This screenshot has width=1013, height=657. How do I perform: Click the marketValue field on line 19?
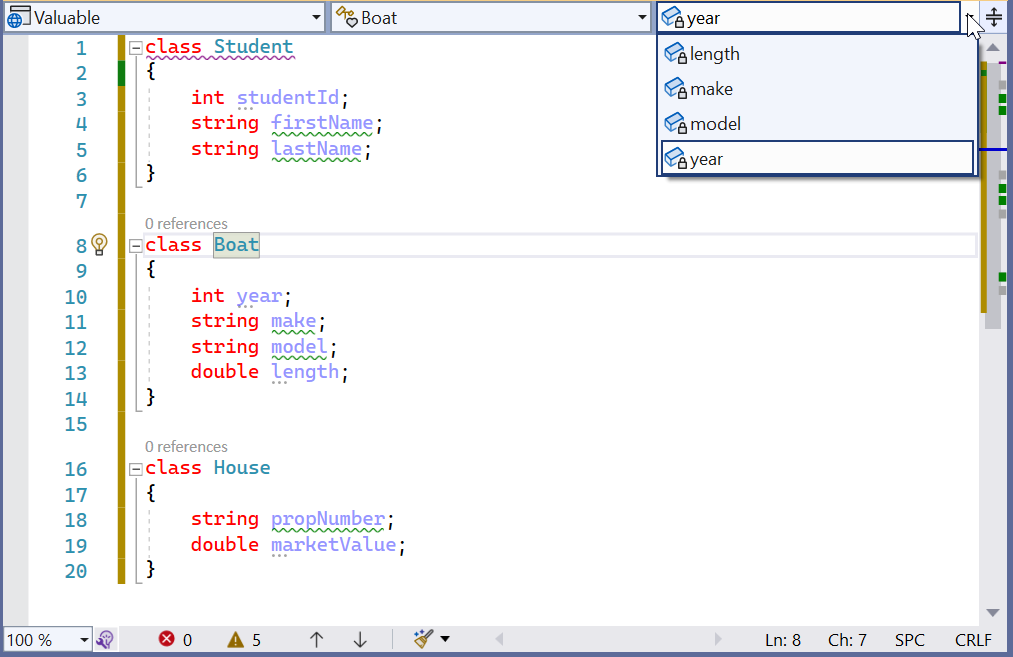[333, 545]
